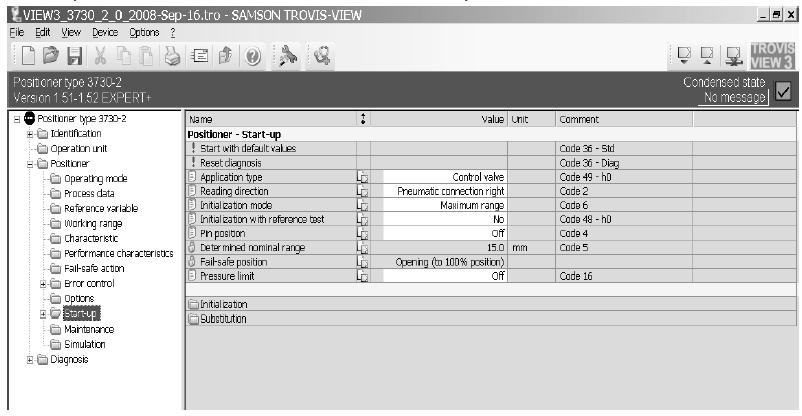Click the online connection monitor icon
802x416 pixels.
(734, 55)
